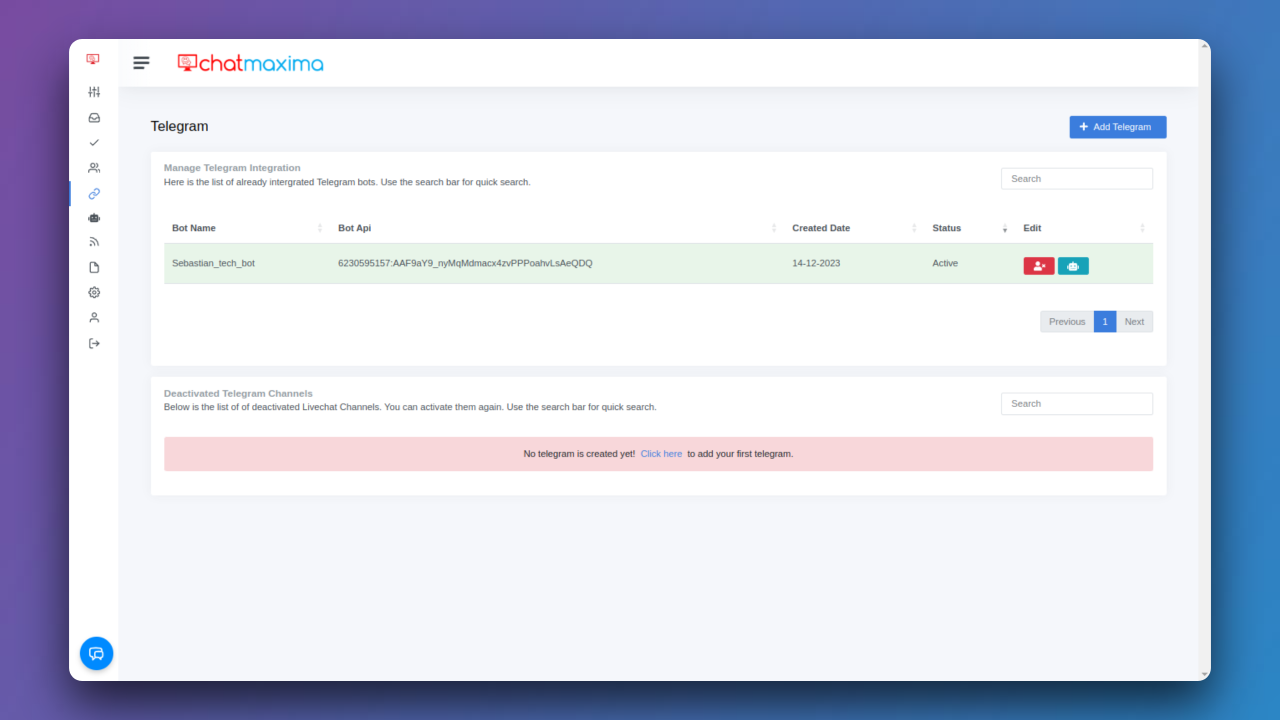The image size is (1280, 720).
Task: Open the blue live chat bubble widget
Action: click(x=96, y=653)
